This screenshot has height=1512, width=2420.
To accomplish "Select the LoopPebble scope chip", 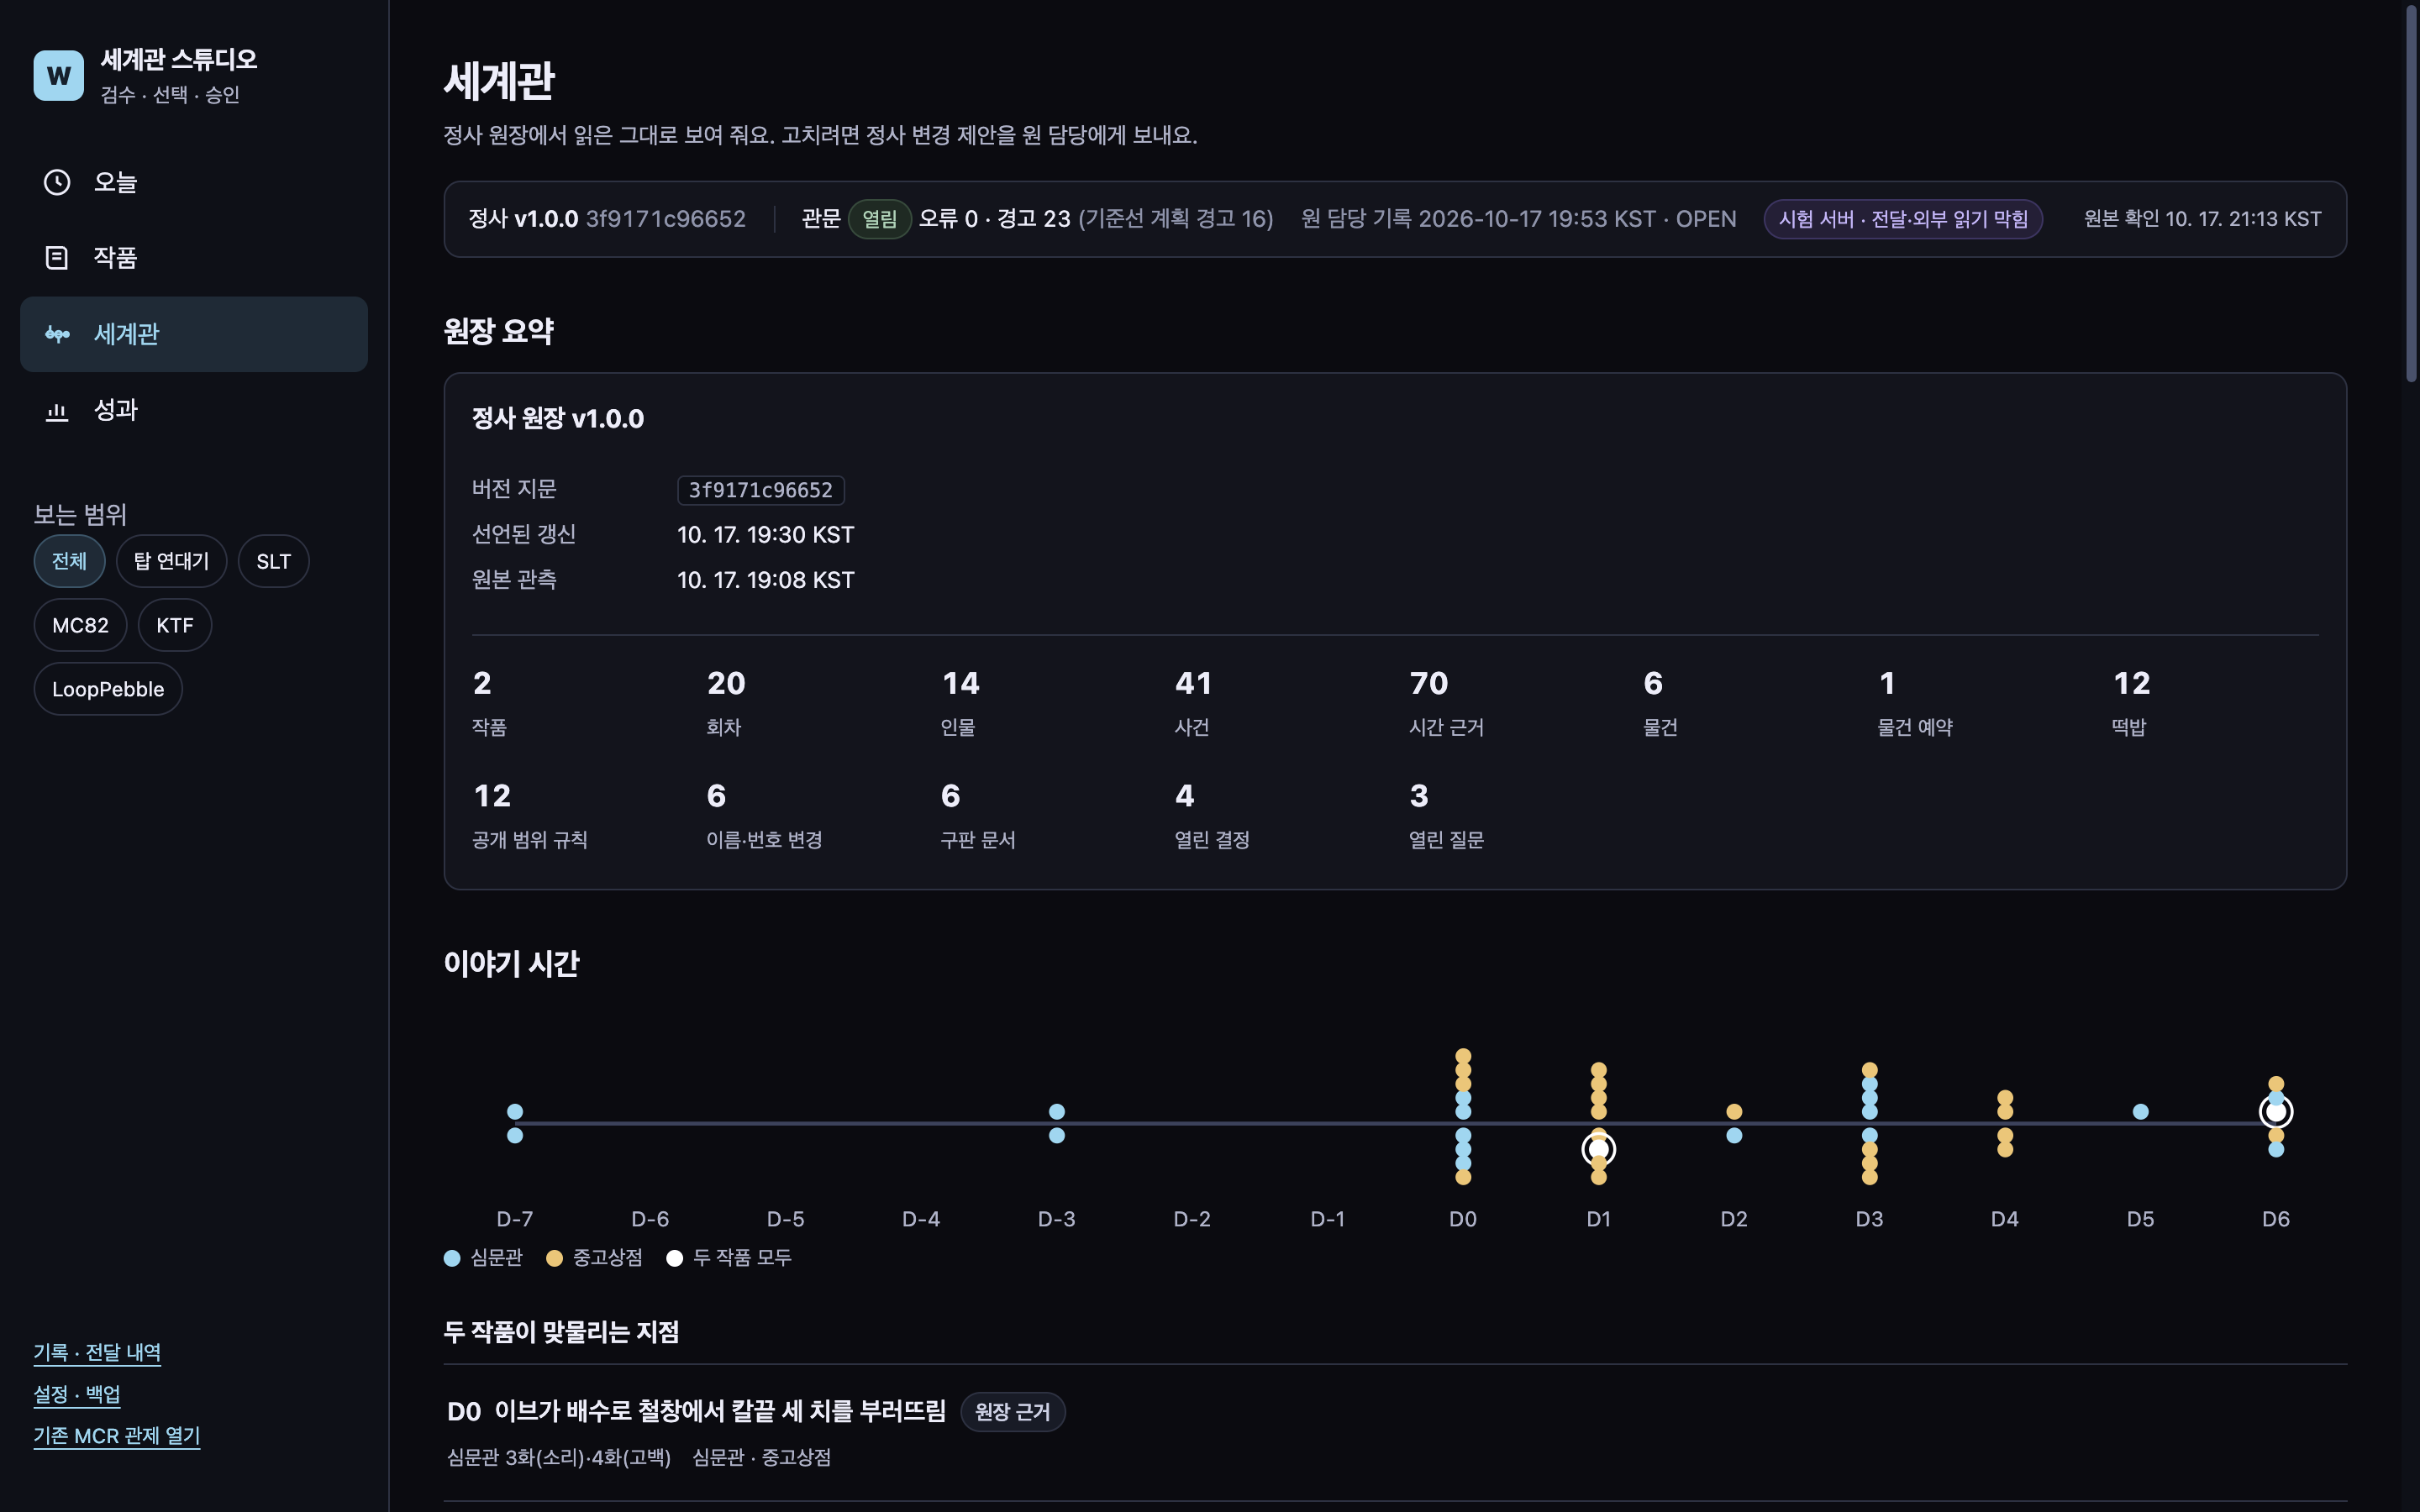I will (x=108, y=689).
